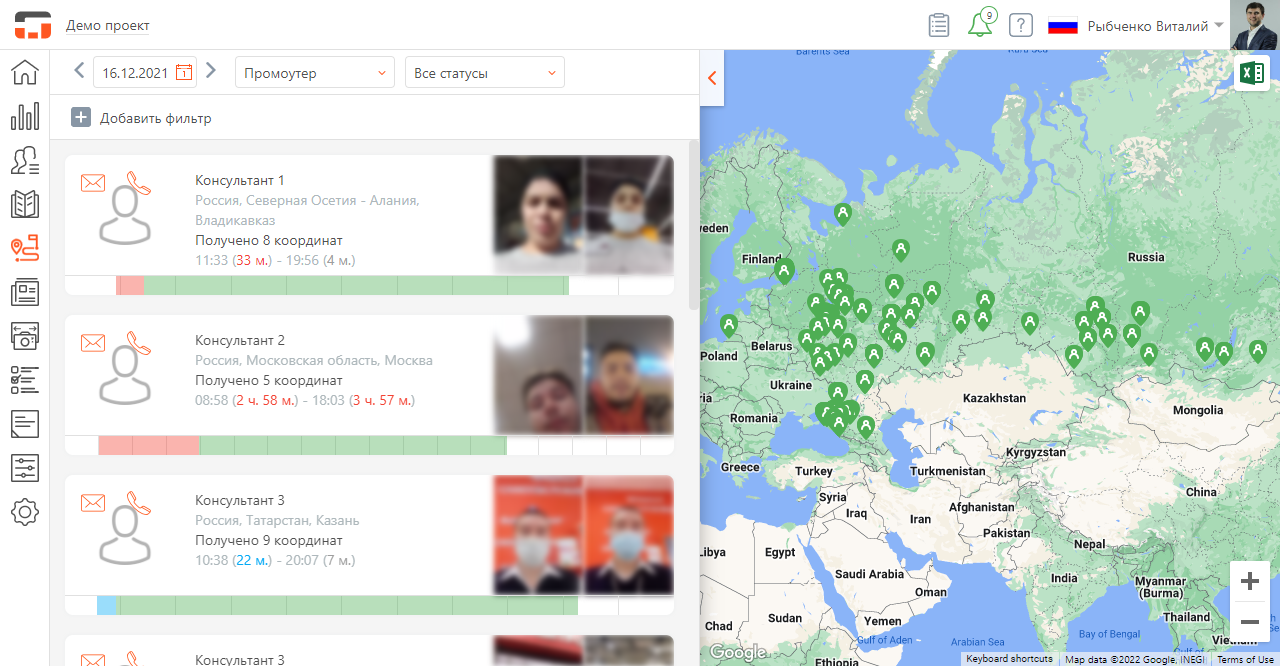The height and width of the screenshot is (666, 1280).
Task: Open the Keyboard shortcuts map link
Action: pos(1009,659)
